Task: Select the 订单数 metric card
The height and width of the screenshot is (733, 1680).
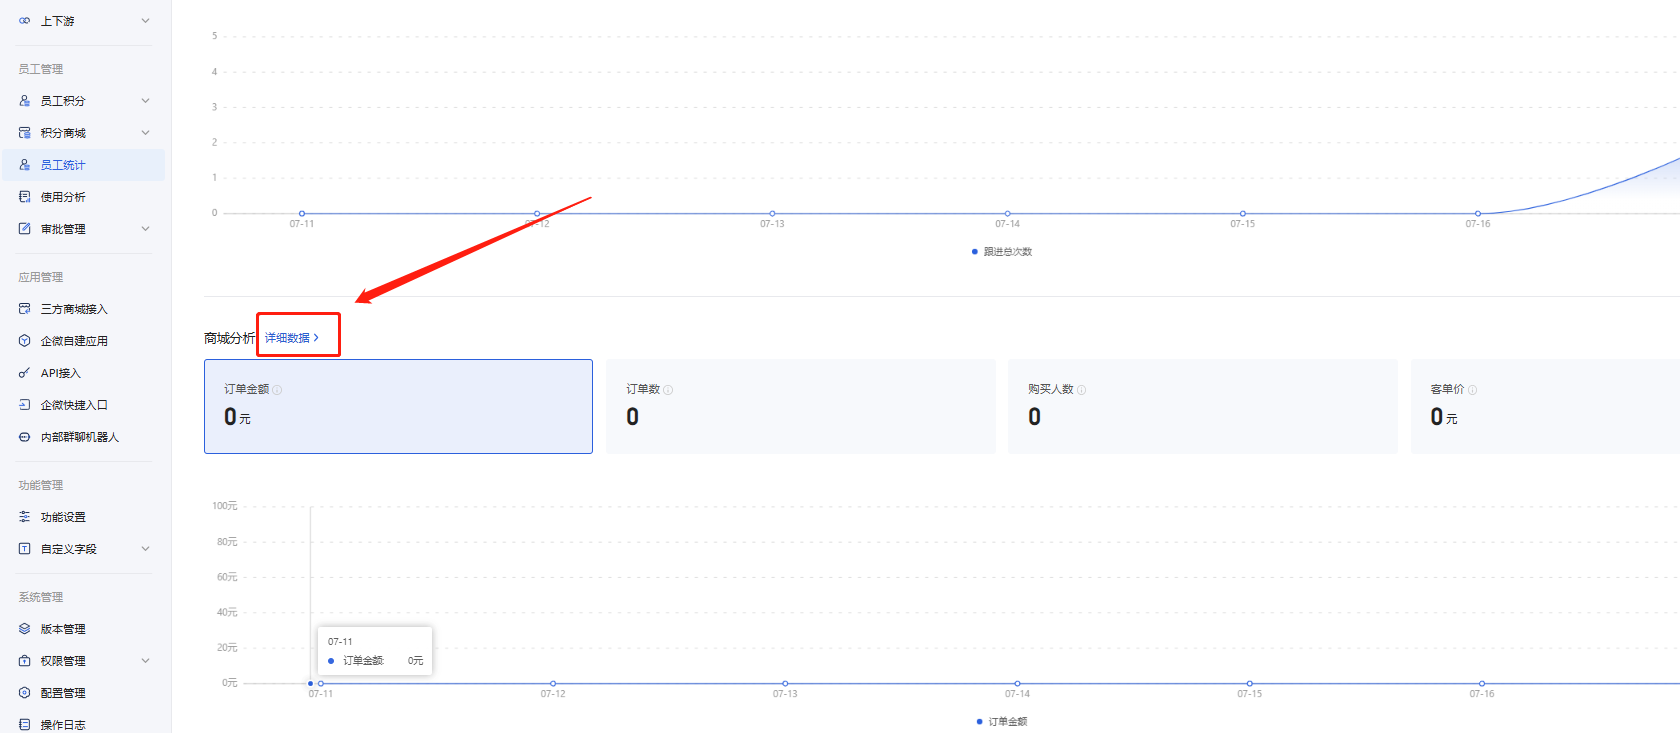Action: tap(801, 406)
